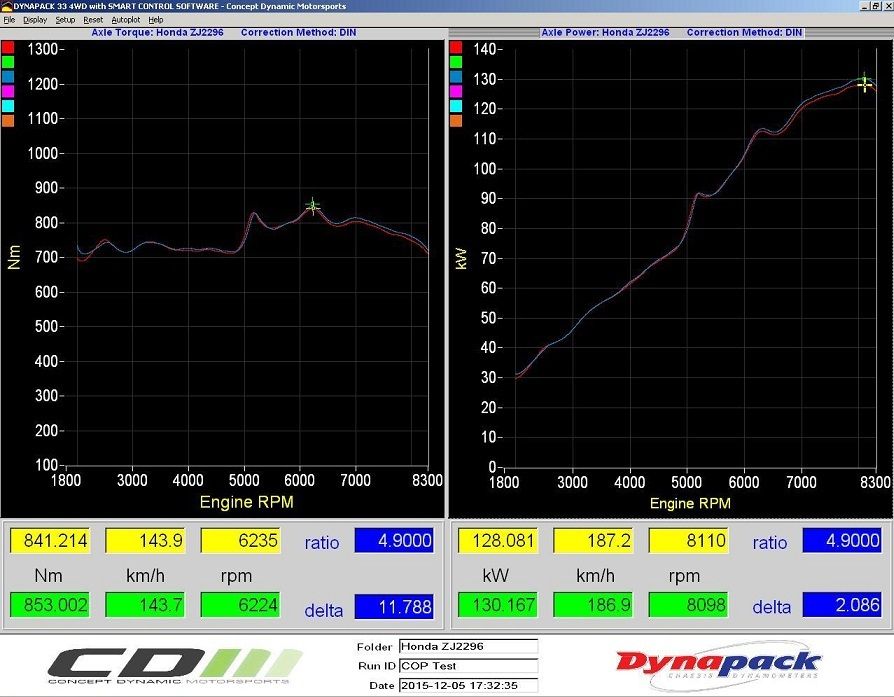Toggle the magenta run on the torque chart
The width and height of the screenshot is (894, 697).
click(7, 91)
